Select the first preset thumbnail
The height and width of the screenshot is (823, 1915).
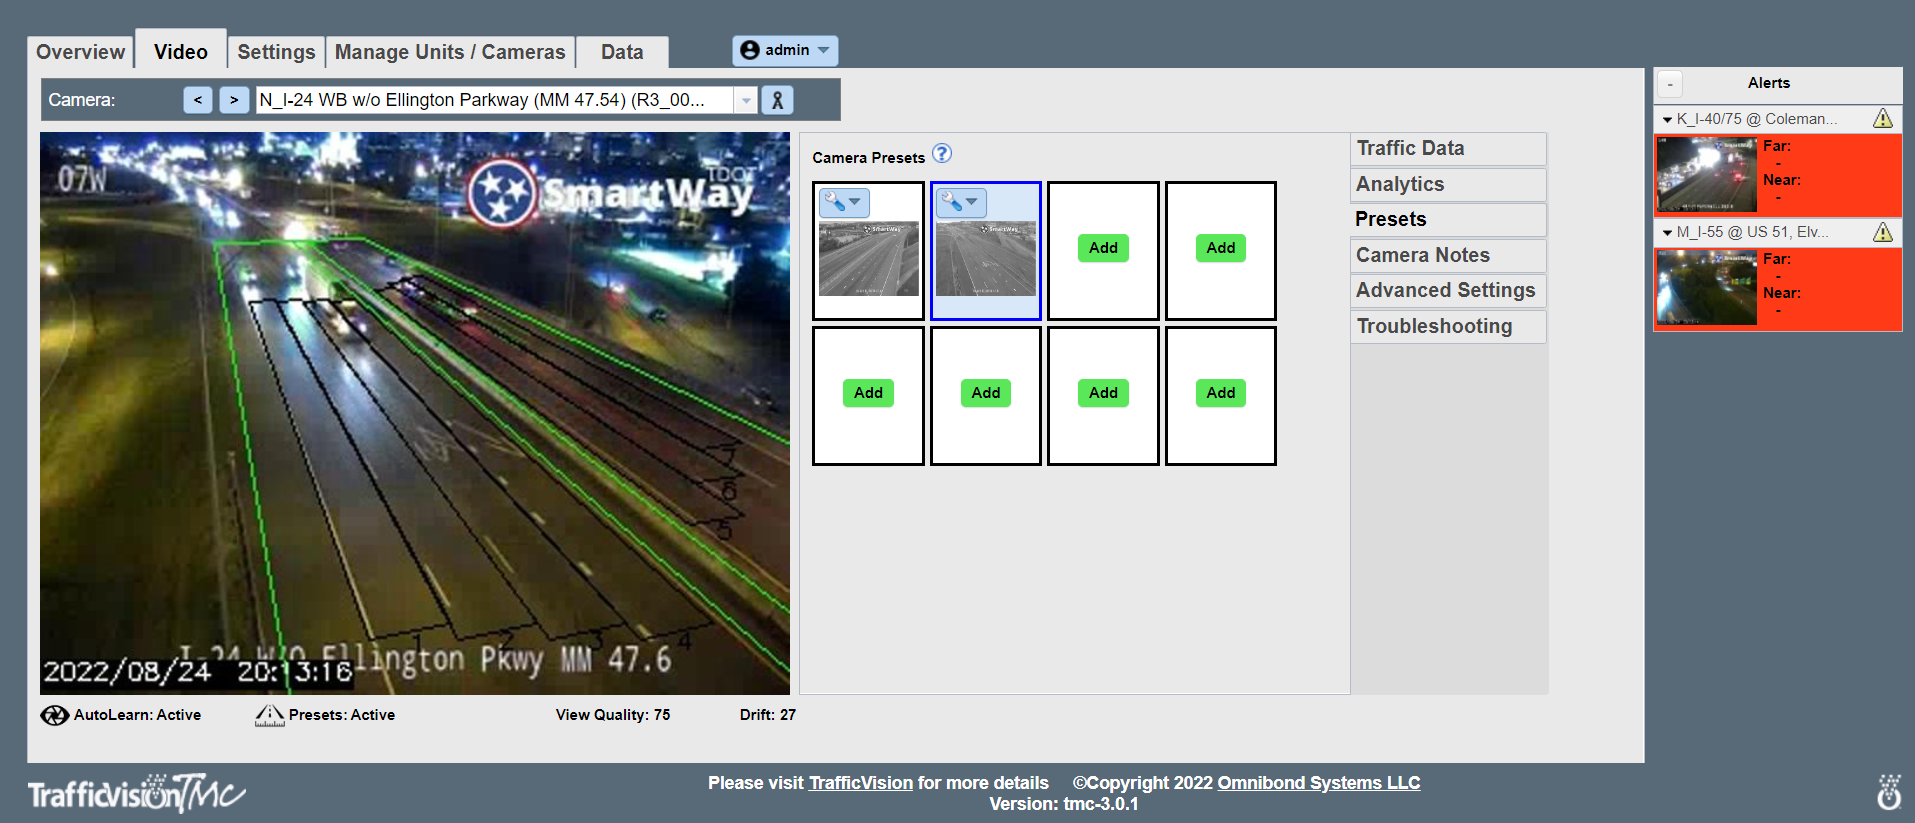(868, 259)
